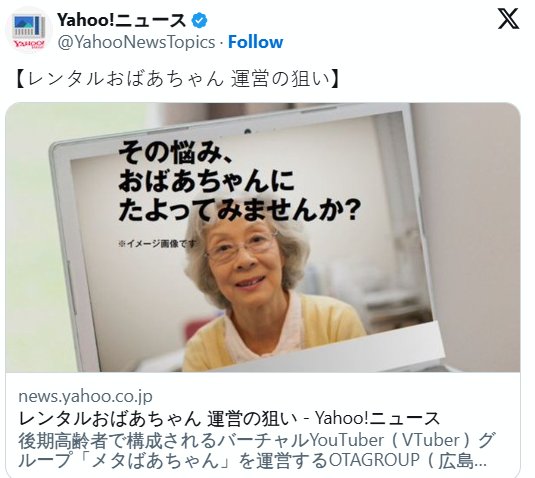Image resolution: width=535 pixels, height=478 pixels.
Task: Follow the YahooNewsTopics account
Action: pyautogui.click(x=255, y=42)
